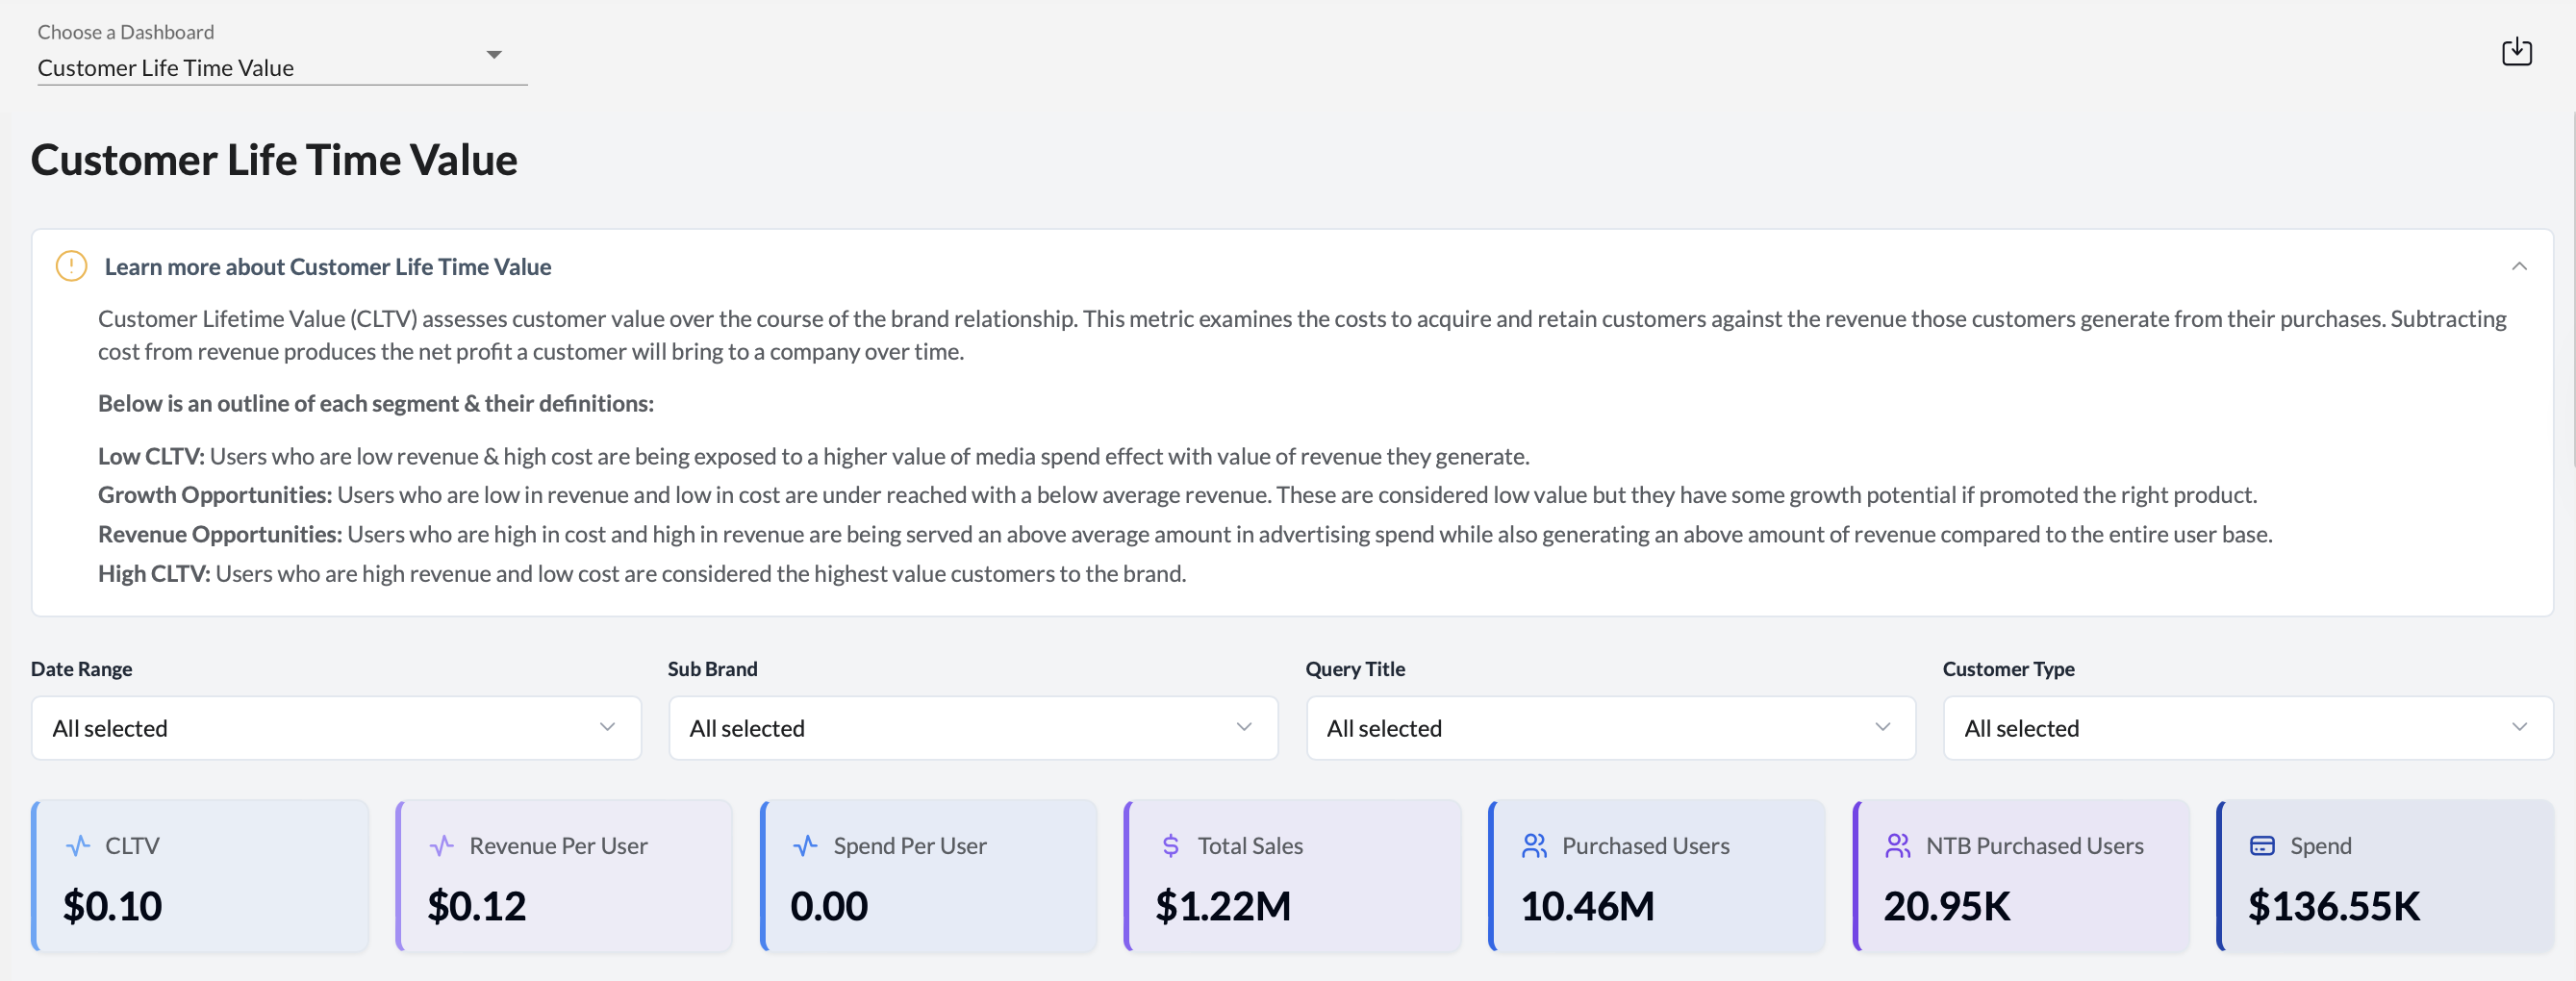Click the dollar icon on Total Sales card
The height and width of the screenshot is (981, 2576).
pos(1171,846)
